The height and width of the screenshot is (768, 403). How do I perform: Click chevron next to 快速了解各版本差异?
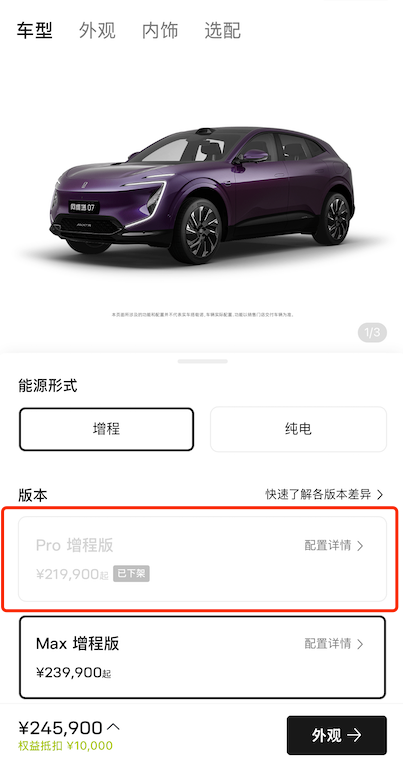(x=380, y=494)
